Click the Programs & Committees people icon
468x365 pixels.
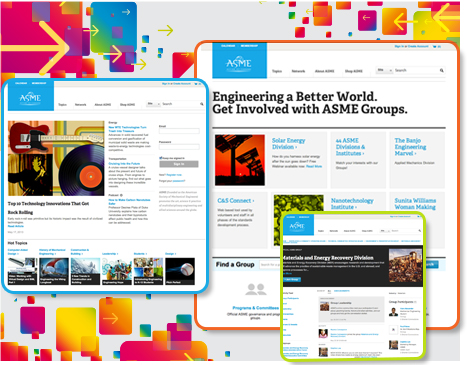(256, 289)
